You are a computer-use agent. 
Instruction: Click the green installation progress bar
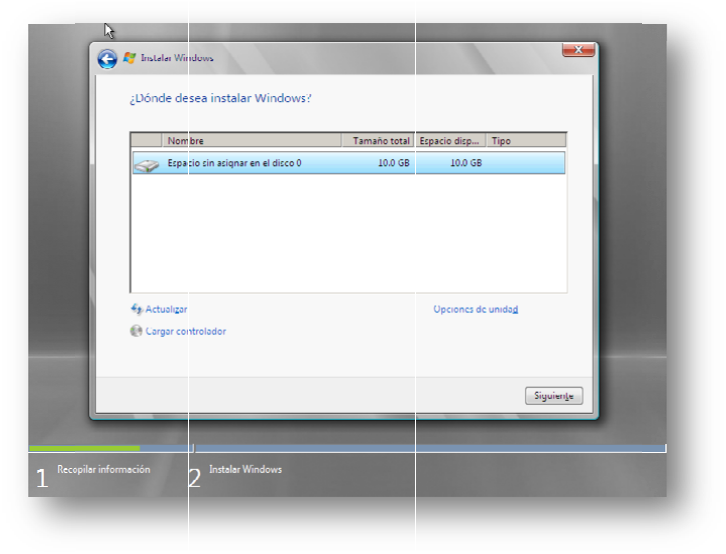pyautogui.click(x=84, y=448)
